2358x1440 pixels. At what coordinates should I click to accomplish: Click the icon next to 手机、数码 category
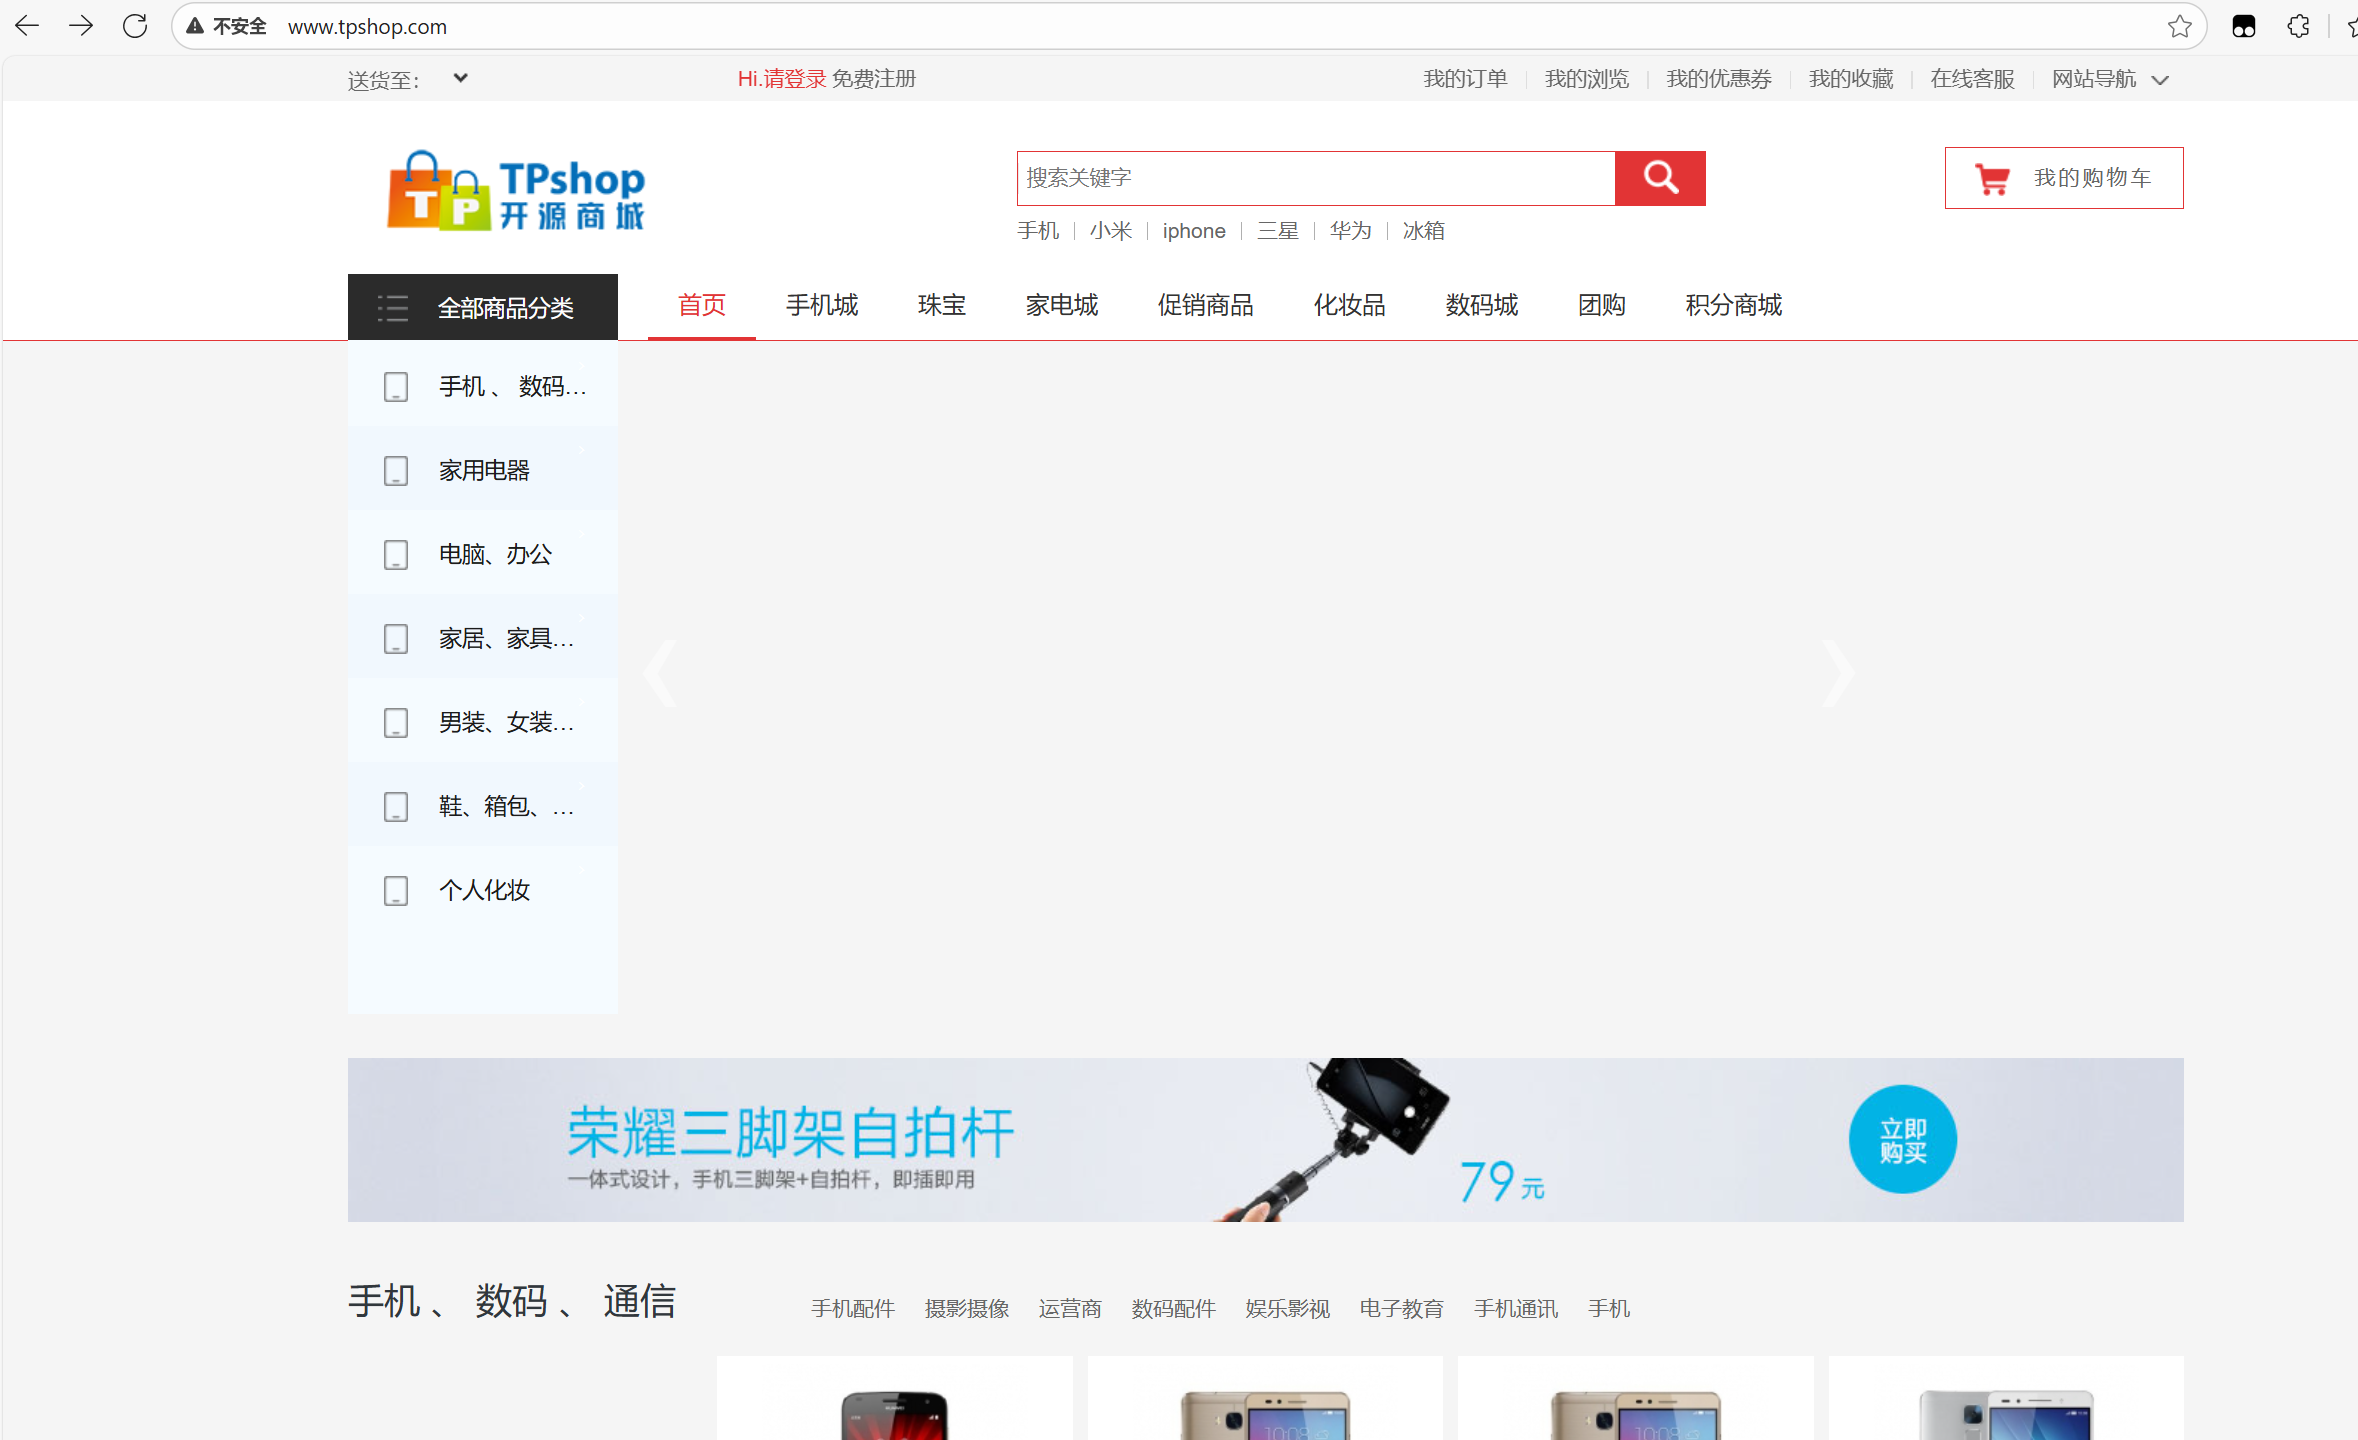[x=395, y=386]
